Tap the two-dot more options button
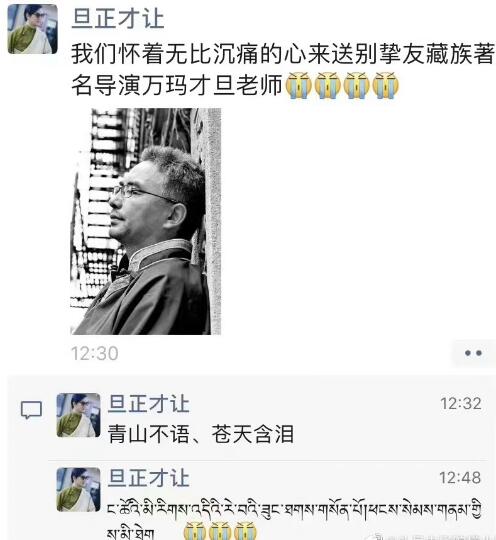This screenshot has height=540, width=496. tap(473, 353)
